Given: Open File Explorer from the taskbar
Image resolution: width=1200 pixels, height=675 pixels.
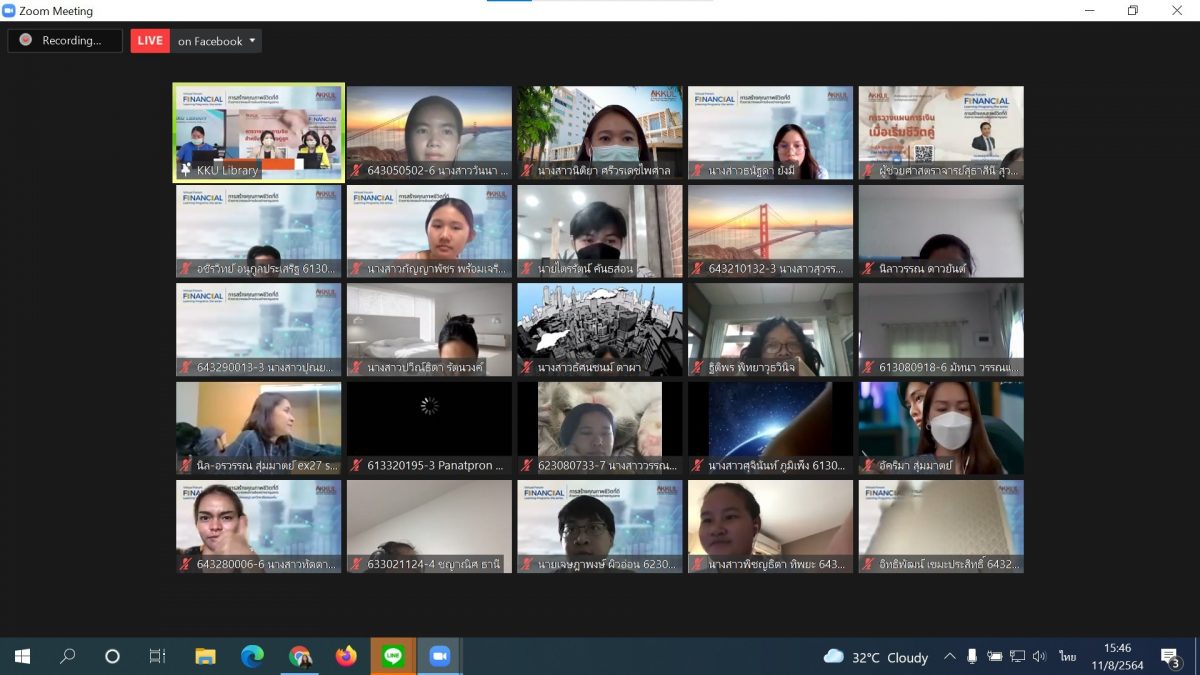Looking at the screenshot, I should tap(205, 656).
